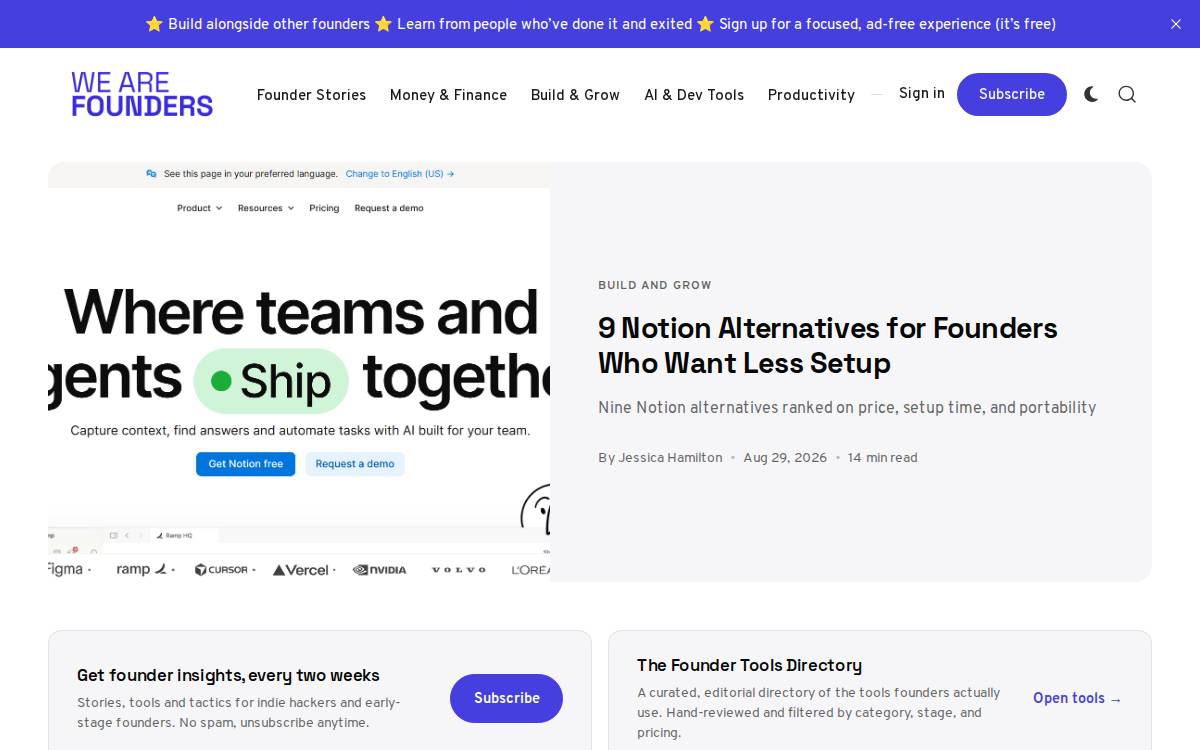This screenshot has height=750, width=1200.
Task: Click the 14 min read text
Action: [883, 457]
